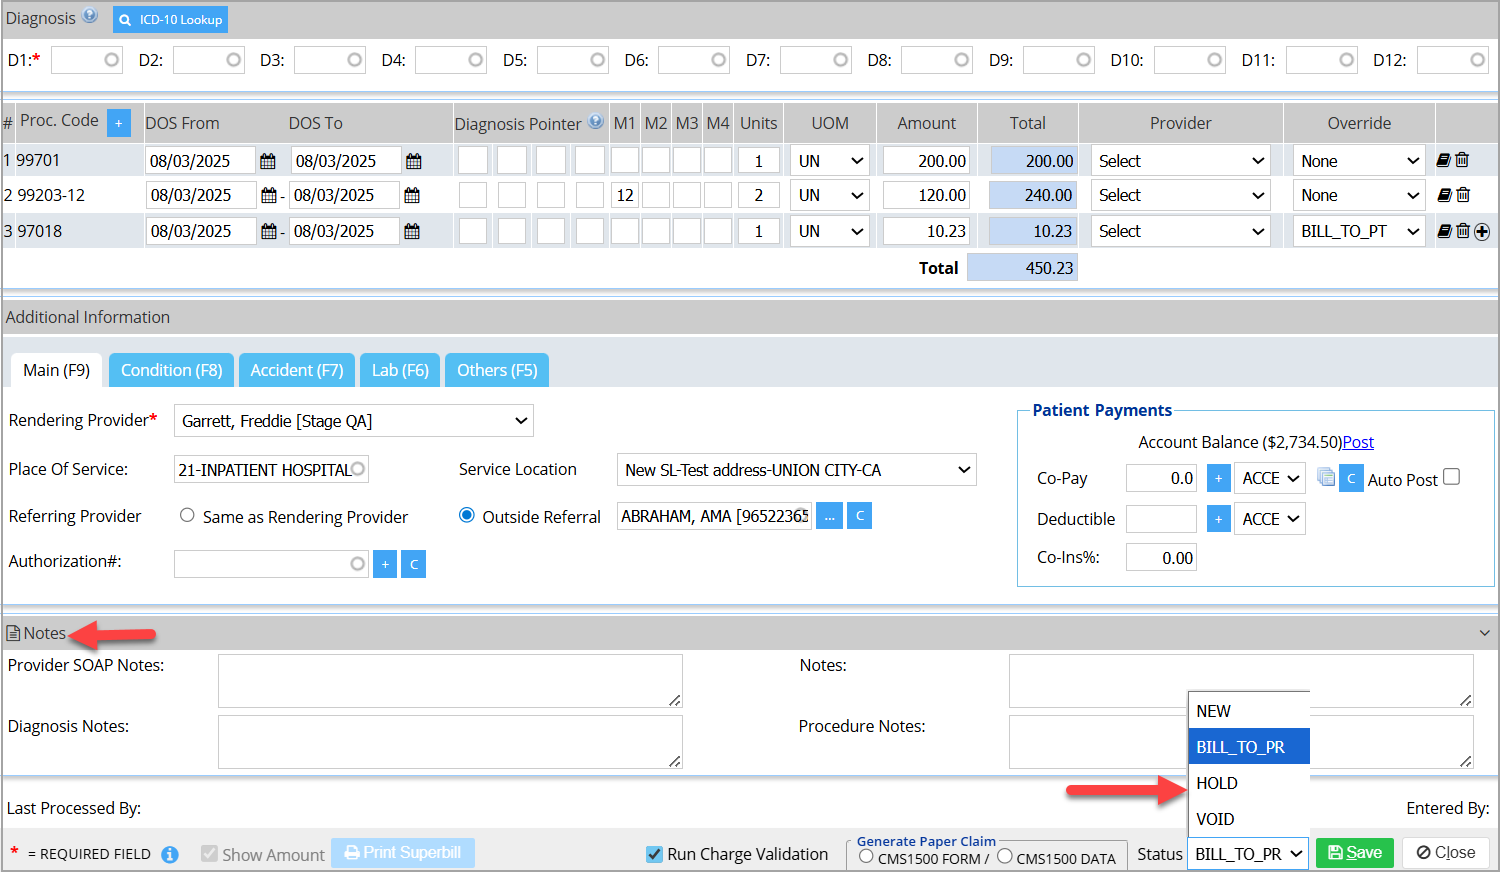Viewport: 1500px width, 872px height.
Task: Open Rendering Provider dropdown
Action: 353,421
